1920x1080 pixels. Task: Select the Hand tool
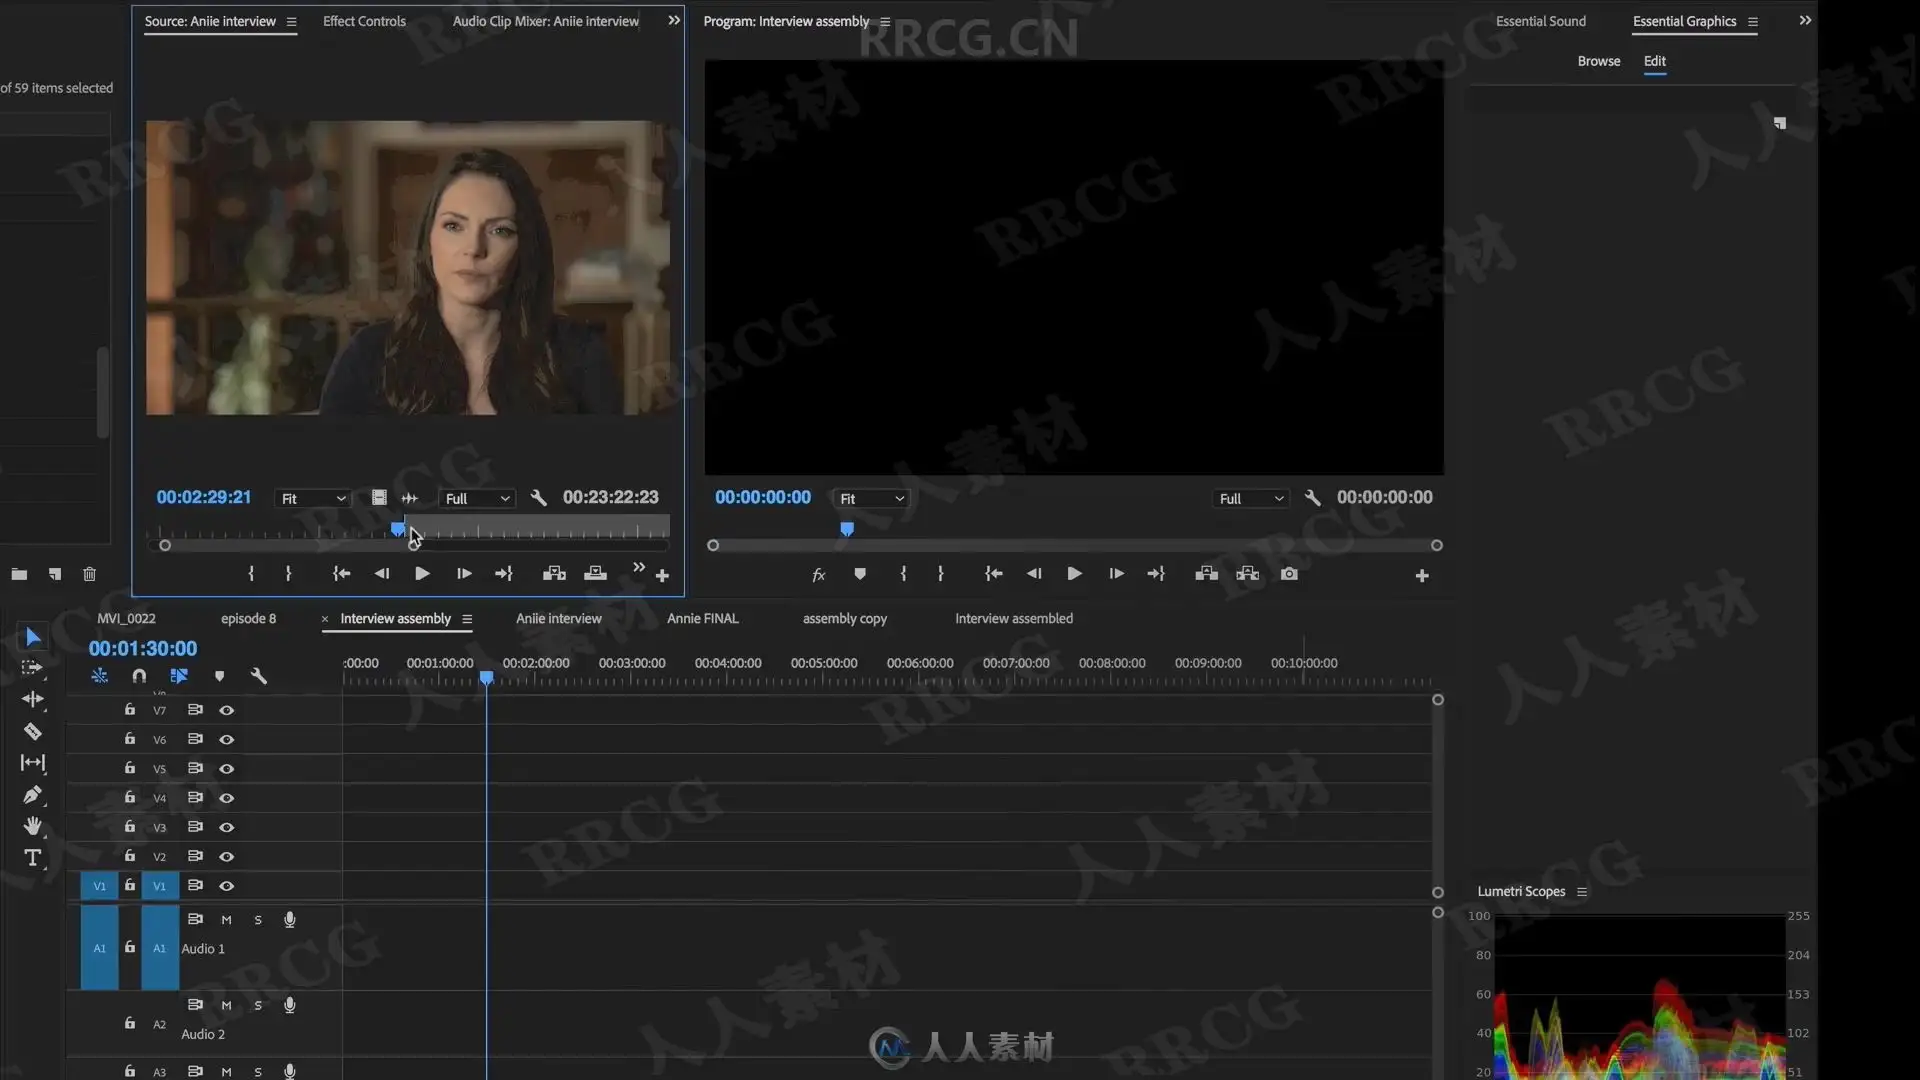(x=32, y=826)
